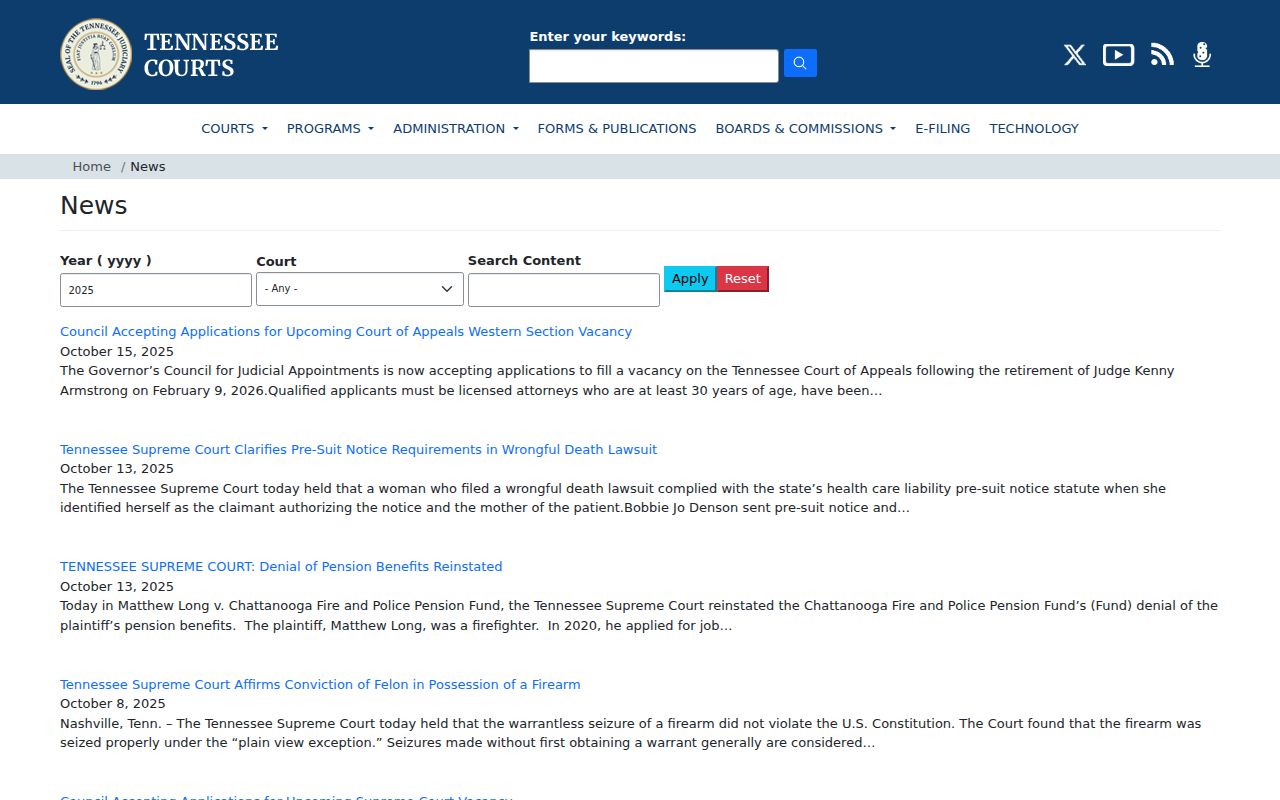Click the Year (yyyy) input field

pos(156,290)
